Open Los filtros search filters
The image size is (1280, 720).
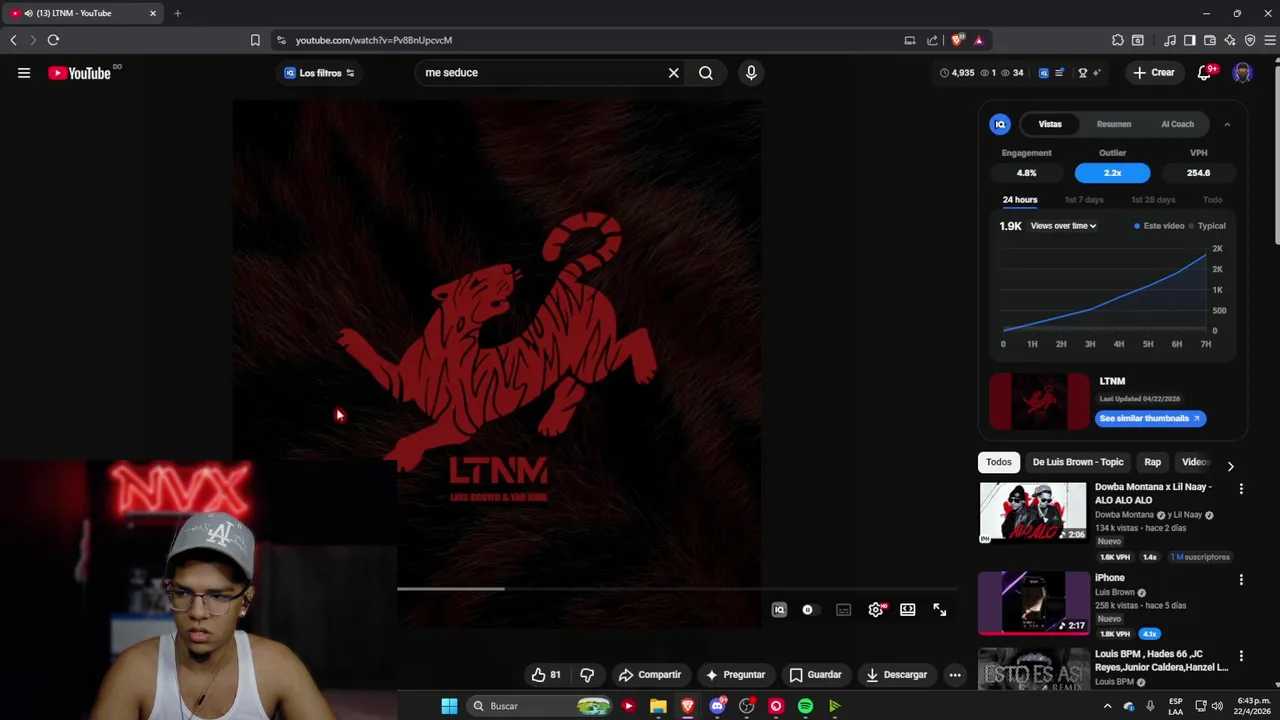(319, 73)
